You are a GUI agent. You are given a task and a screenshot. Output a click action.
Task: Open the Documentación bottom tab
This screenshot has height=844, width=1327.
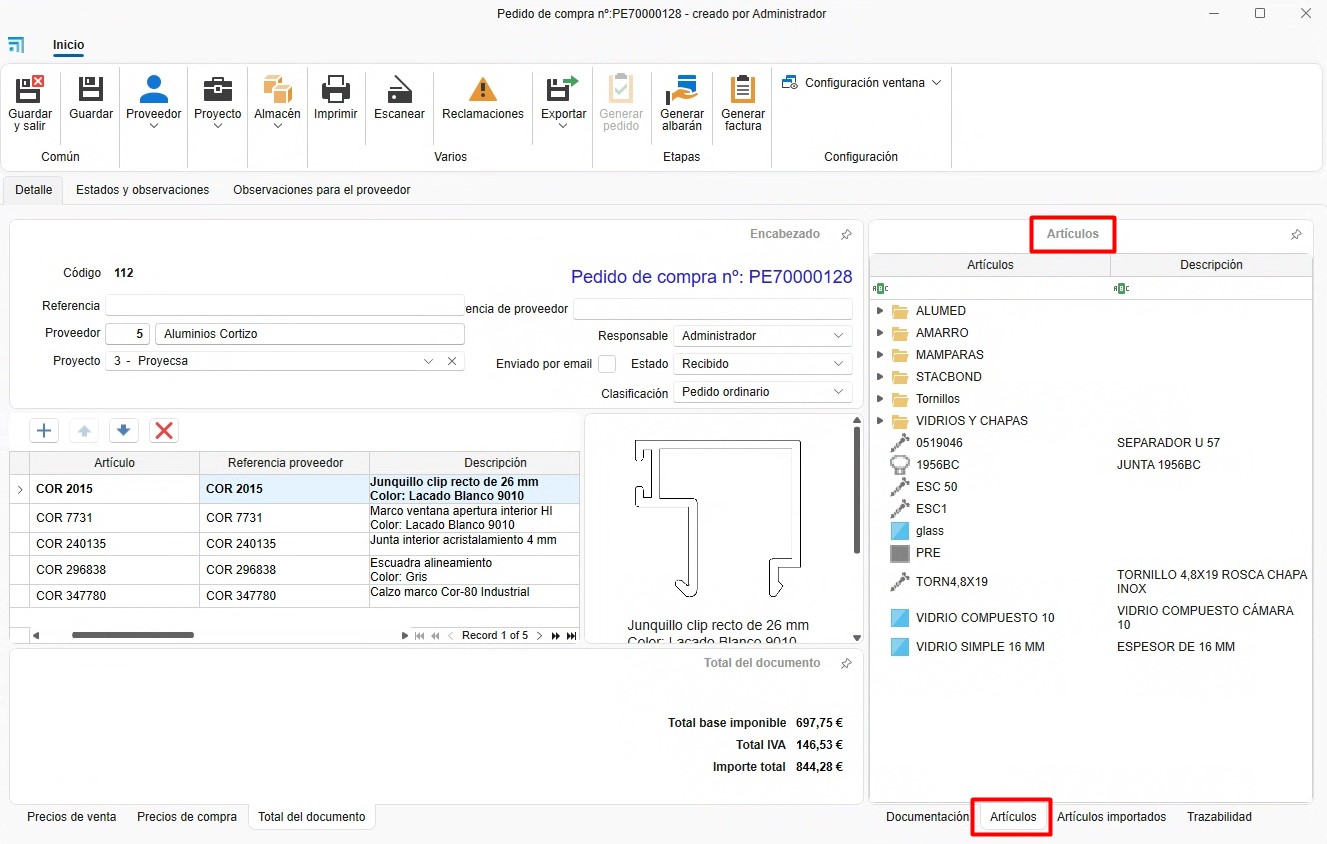(928, 817)
